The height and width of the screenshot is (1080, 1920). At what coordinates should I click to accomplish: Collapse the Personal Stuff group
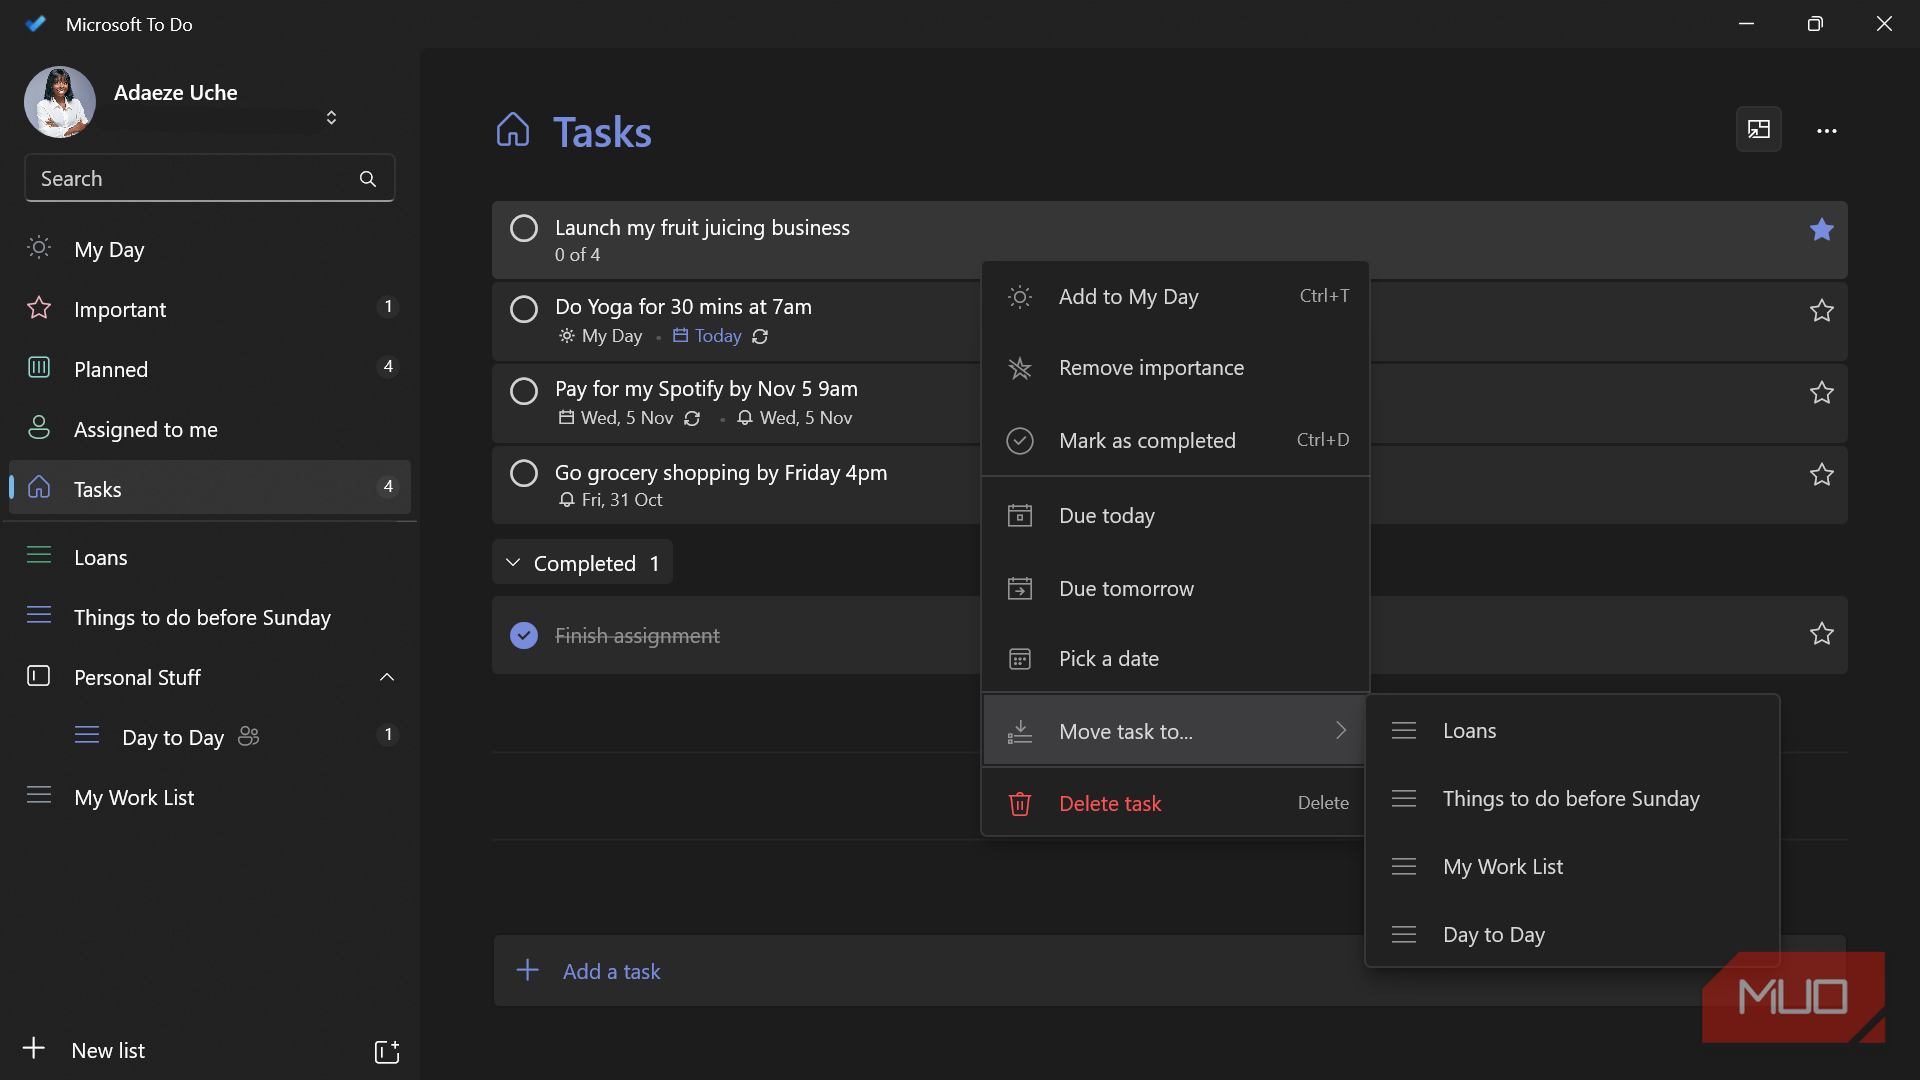coord(387,678)
